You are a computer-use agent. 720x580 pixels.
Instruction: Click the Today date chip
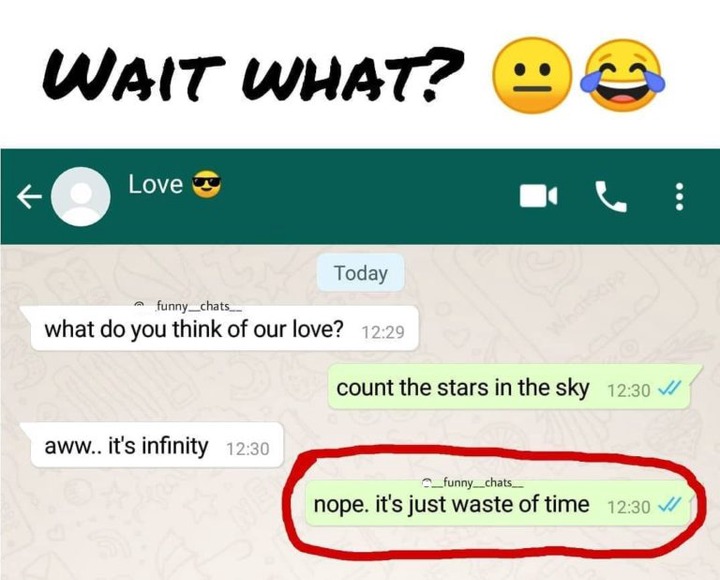[x=361, y=273]
